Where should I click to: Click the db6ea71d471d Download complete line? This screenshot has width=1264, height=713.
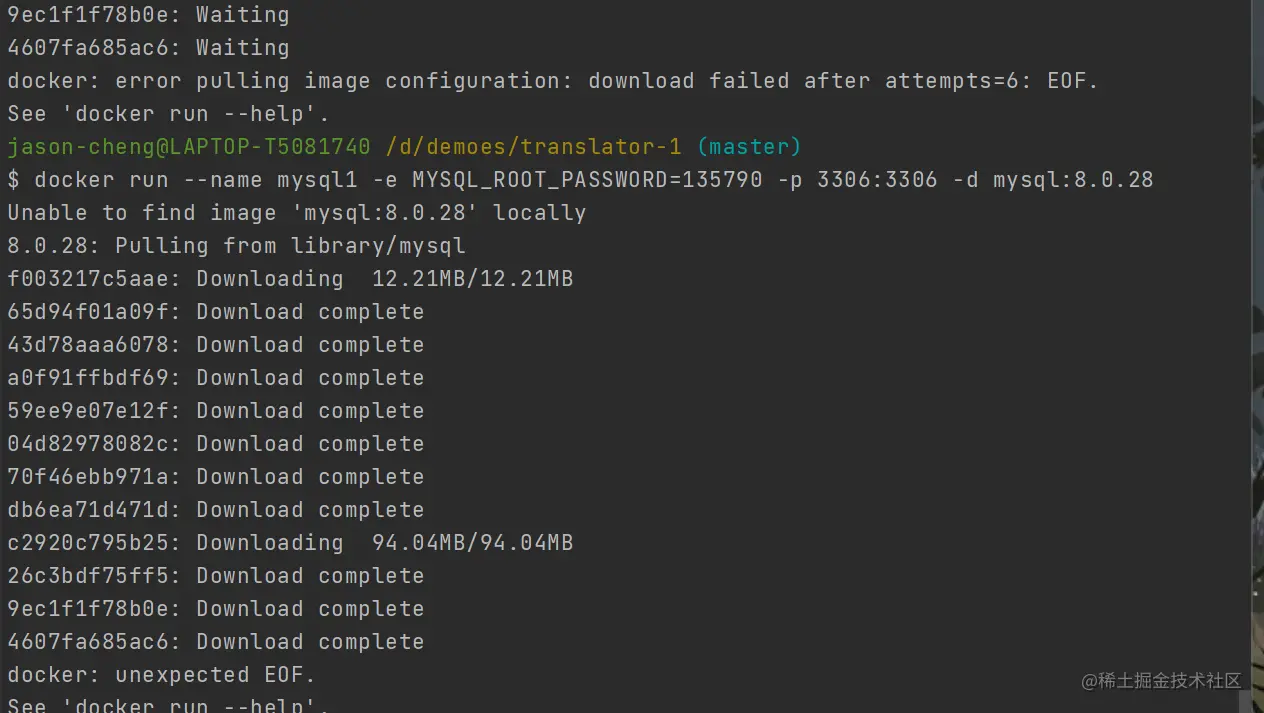pos(215,510)
